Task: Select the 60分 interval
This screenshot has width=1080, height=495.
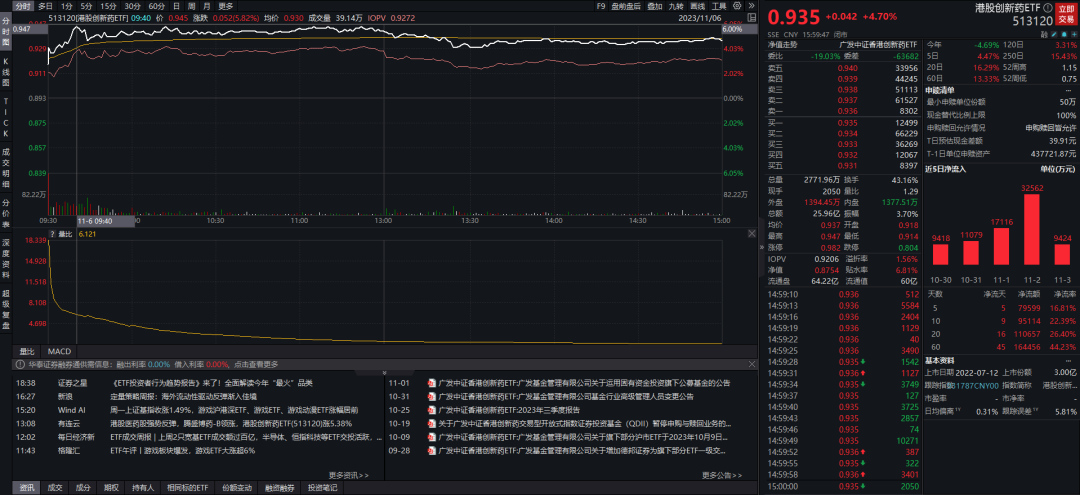Action: pyautogui.click(x=156, y=6)
